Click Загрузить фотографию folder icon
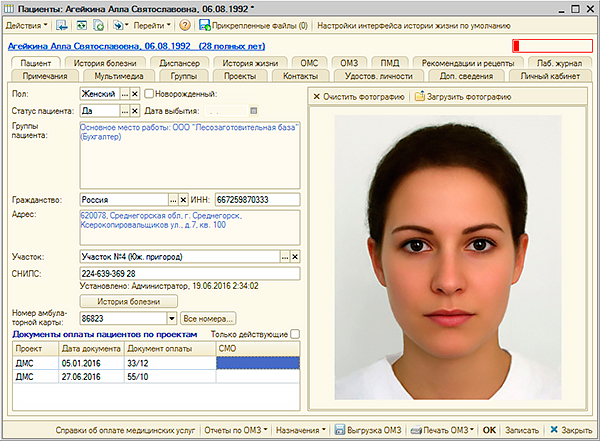This screenshot has height=441, width=600. (x=421, y=97)
